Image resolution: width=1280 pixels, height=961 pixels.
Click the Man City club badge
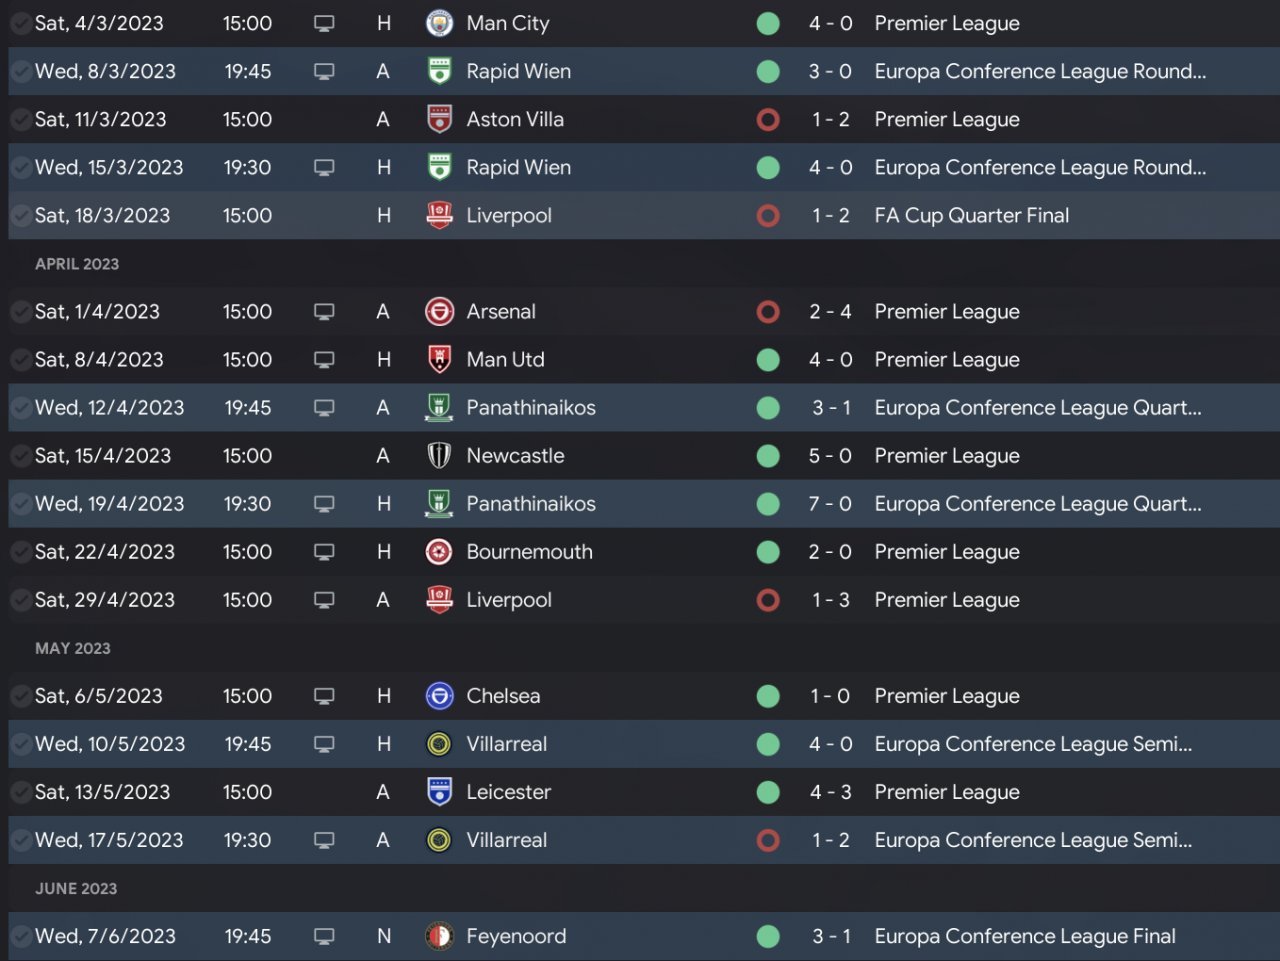439,23
